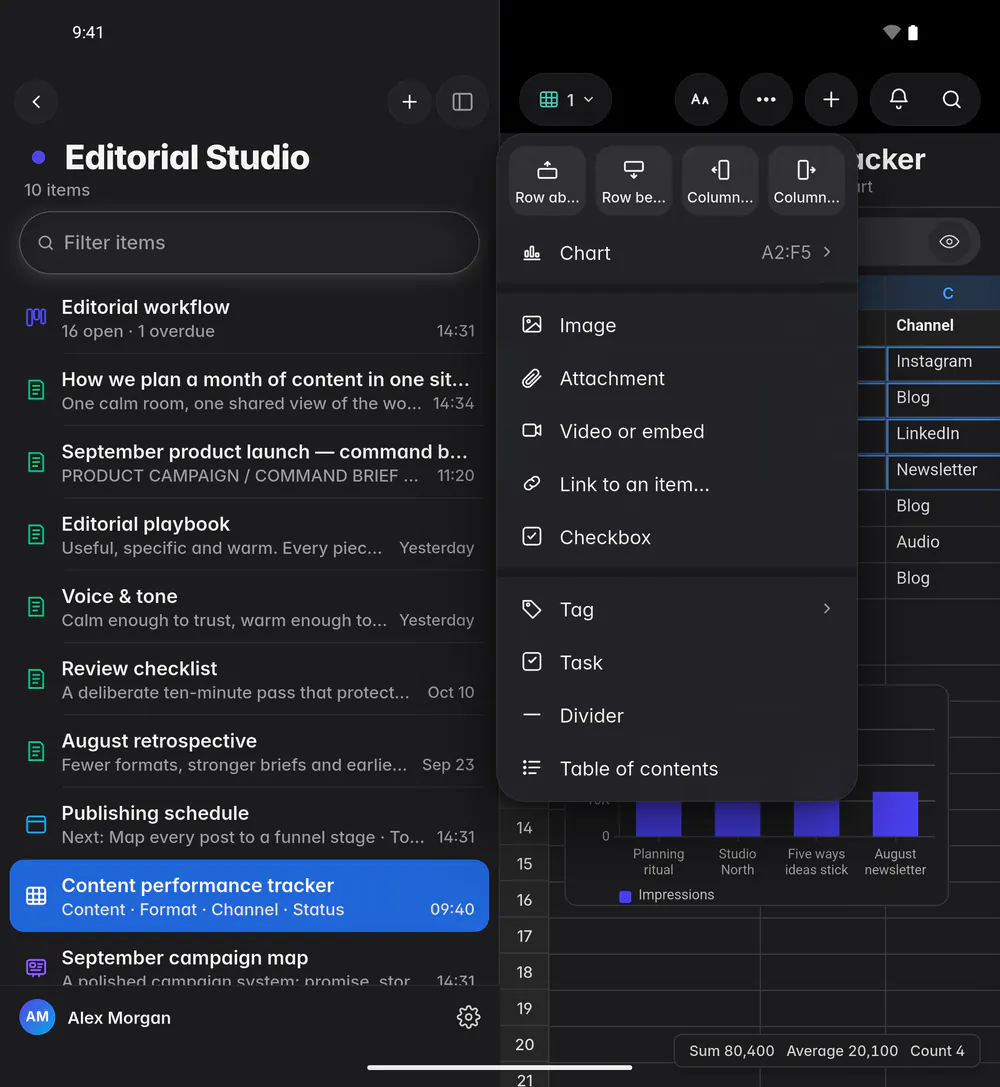Open the August retrospective document
1000x1087 pixels.
249,752
